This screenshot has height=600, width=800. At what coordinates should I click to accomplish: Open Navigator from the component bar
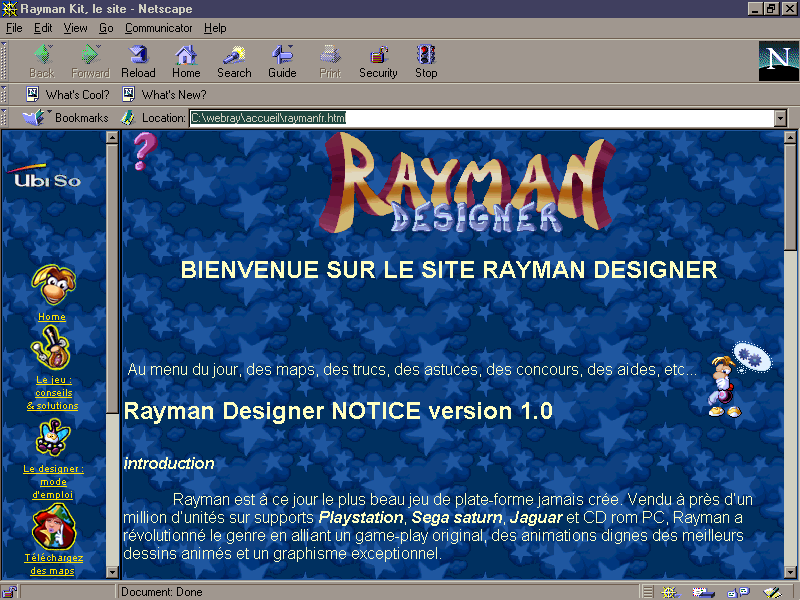pyautogui.click(x=669, y=592)
